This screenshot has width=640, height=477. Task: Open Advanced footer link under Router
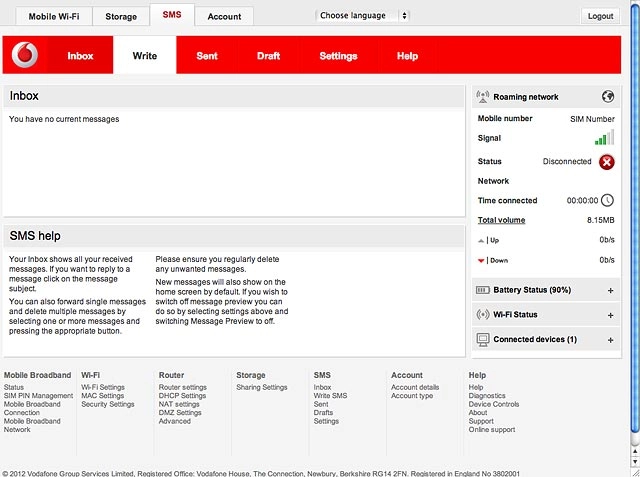click(x=175, y=421)
